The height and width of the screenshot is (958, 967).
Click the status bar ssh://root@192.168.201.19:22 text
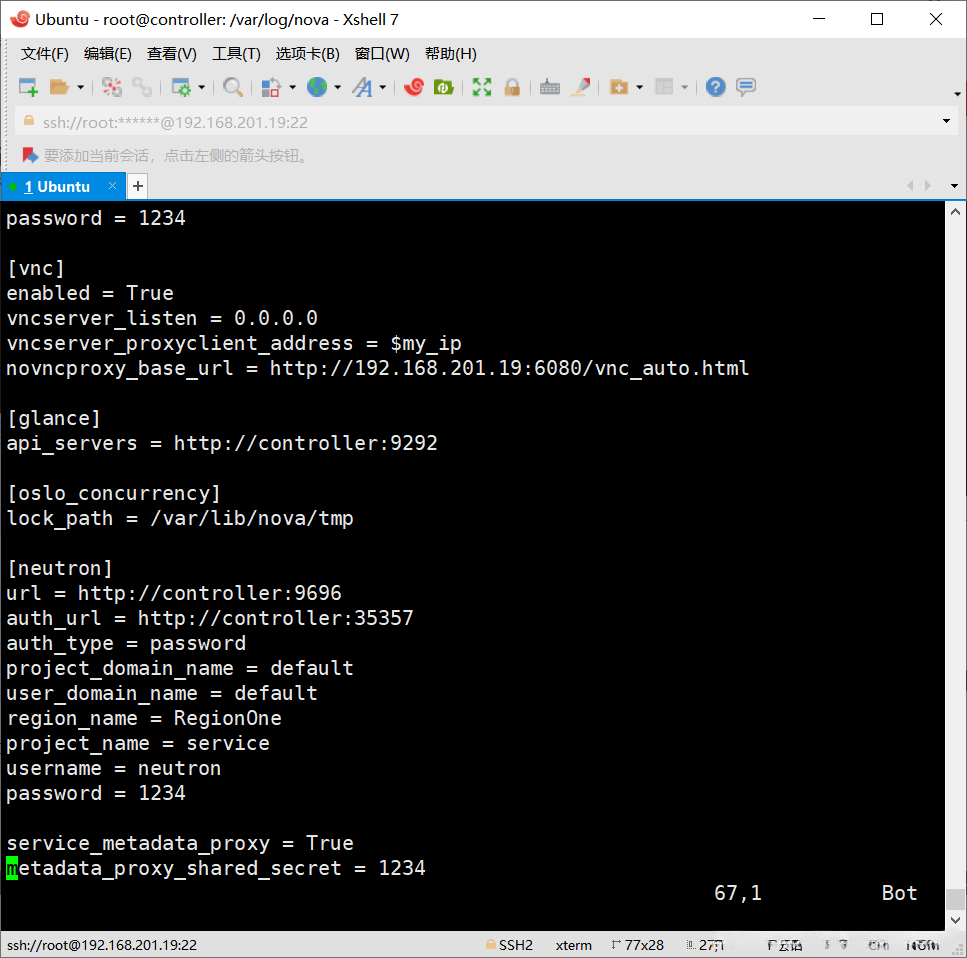(x=102, y=944)
